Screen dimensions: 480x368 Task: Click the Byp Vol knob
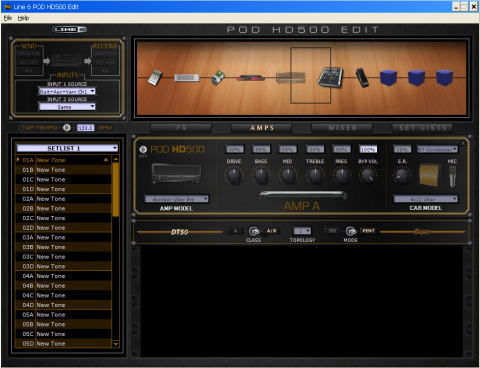(x=368, y=175)
